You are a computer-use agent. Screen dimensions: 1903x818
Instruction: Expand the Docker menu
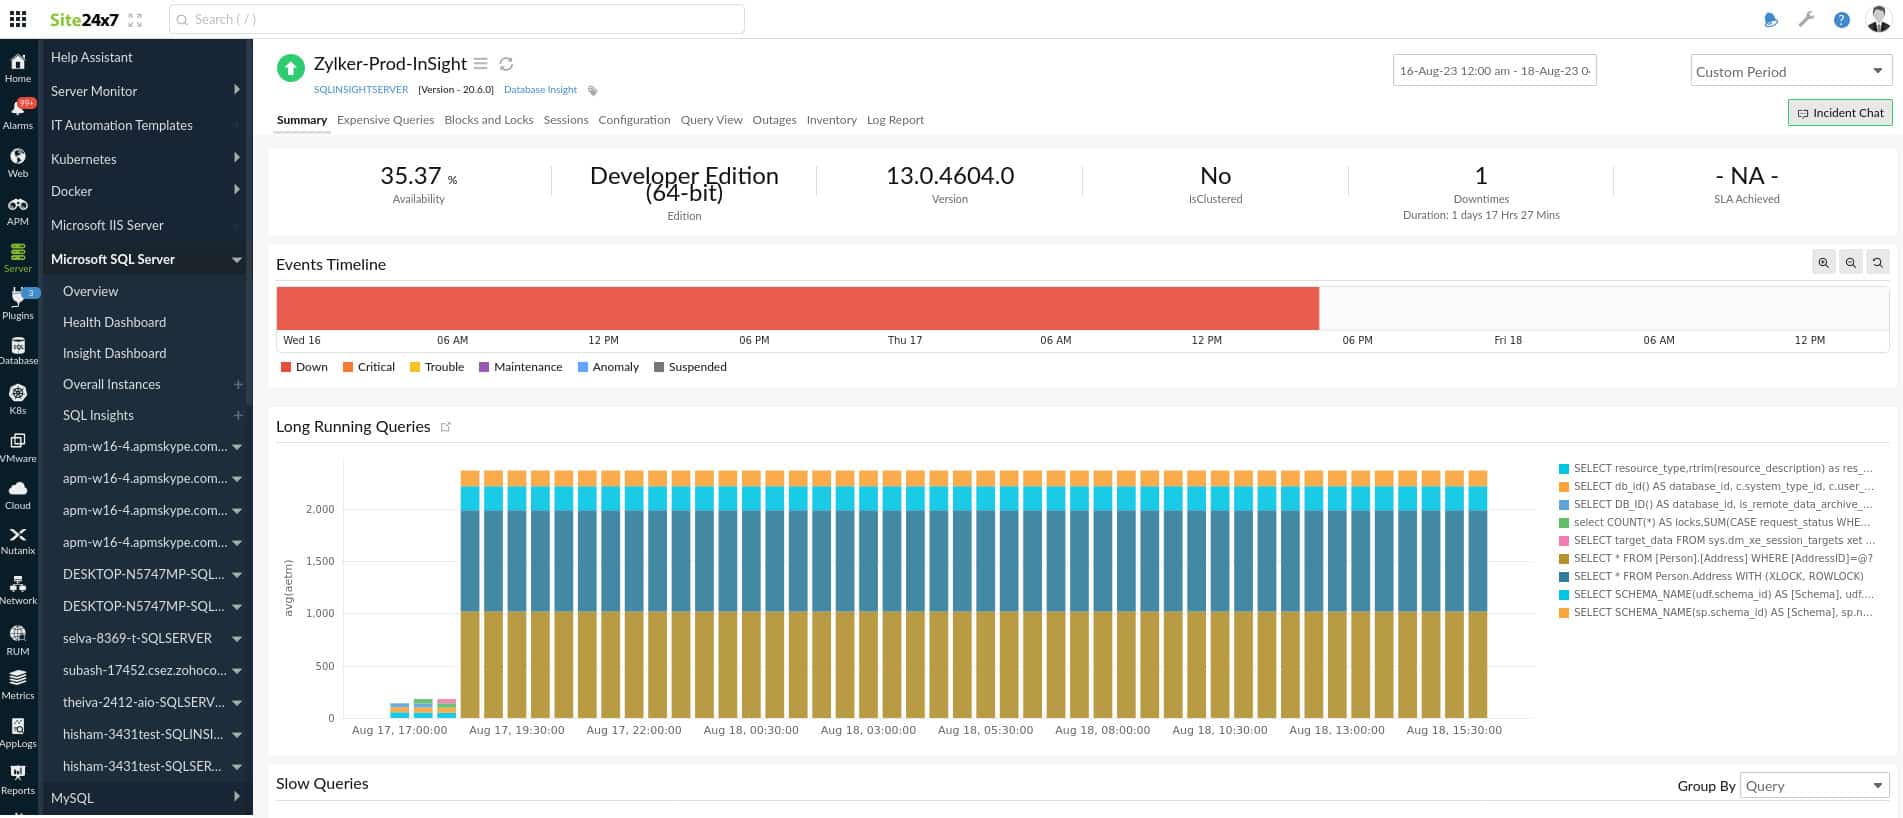tap(237, 190)
